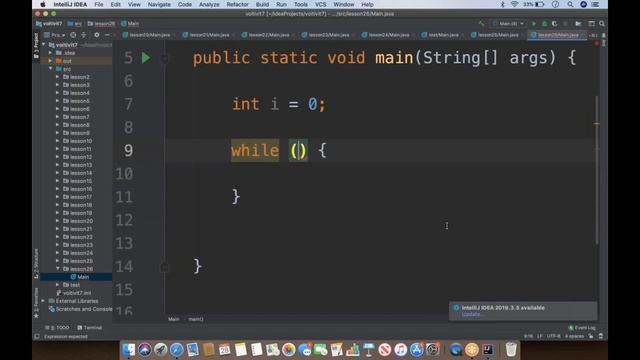This screenshot has height=360, width=640.
Task: Show hidden editor tabs dropdown
Action: pyautogui.click(x=593, y=35)
